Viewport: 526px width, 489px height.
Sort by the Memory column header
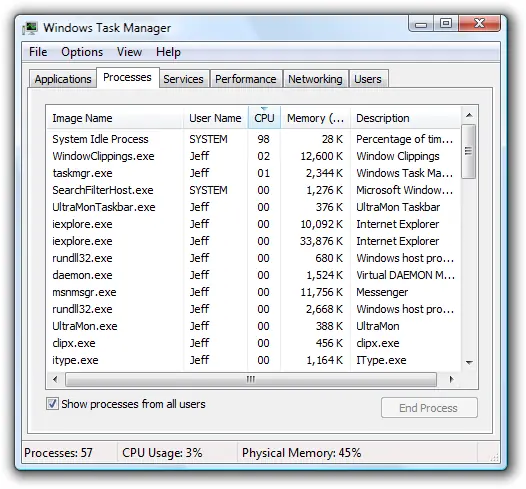[315, 118]
